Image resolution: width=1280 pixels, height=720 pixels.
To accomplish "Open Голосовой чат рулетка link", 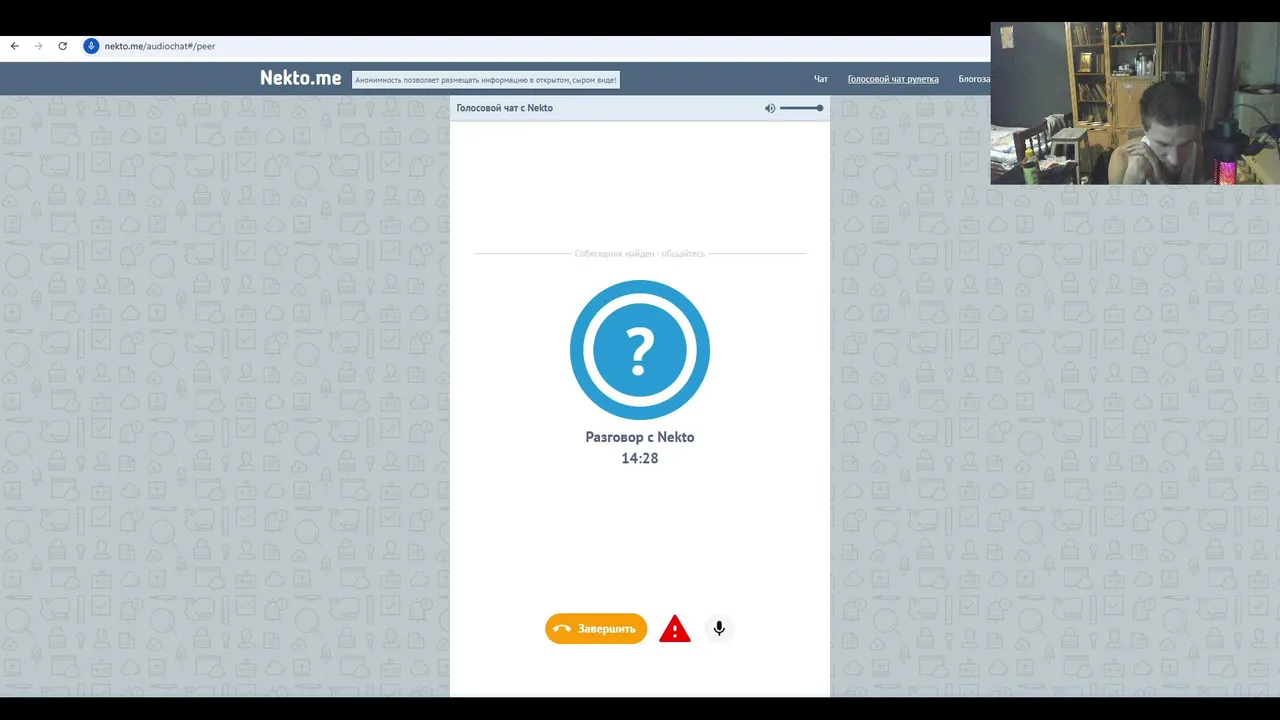I will (893, 79).
